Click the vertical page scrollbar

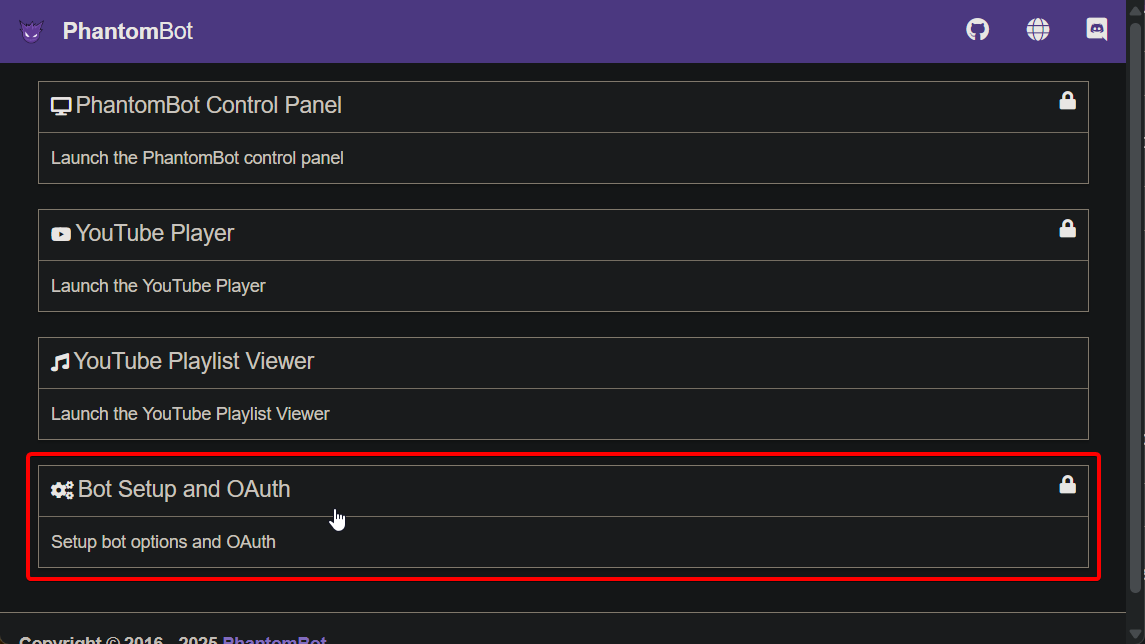coord(1134,300)
